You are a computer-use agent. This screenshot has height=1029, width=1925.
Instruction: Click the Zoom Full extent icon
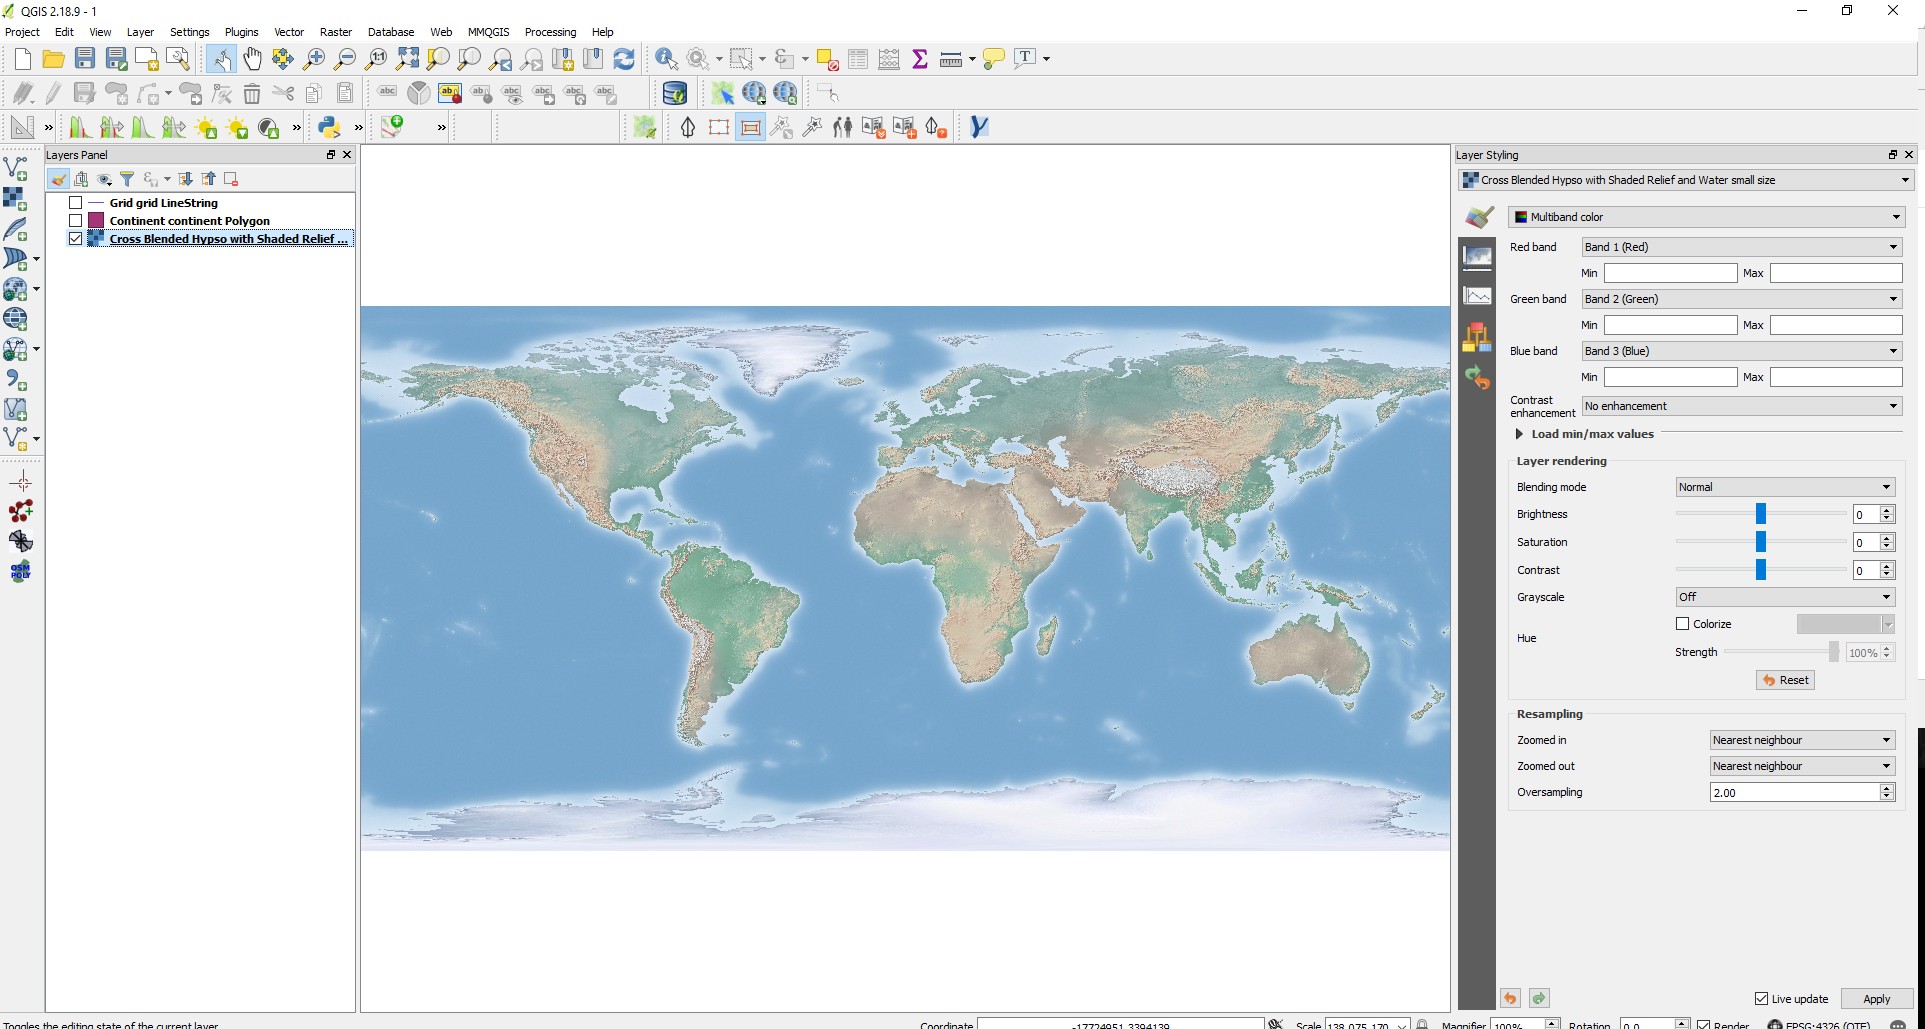(x=407, y=59)
